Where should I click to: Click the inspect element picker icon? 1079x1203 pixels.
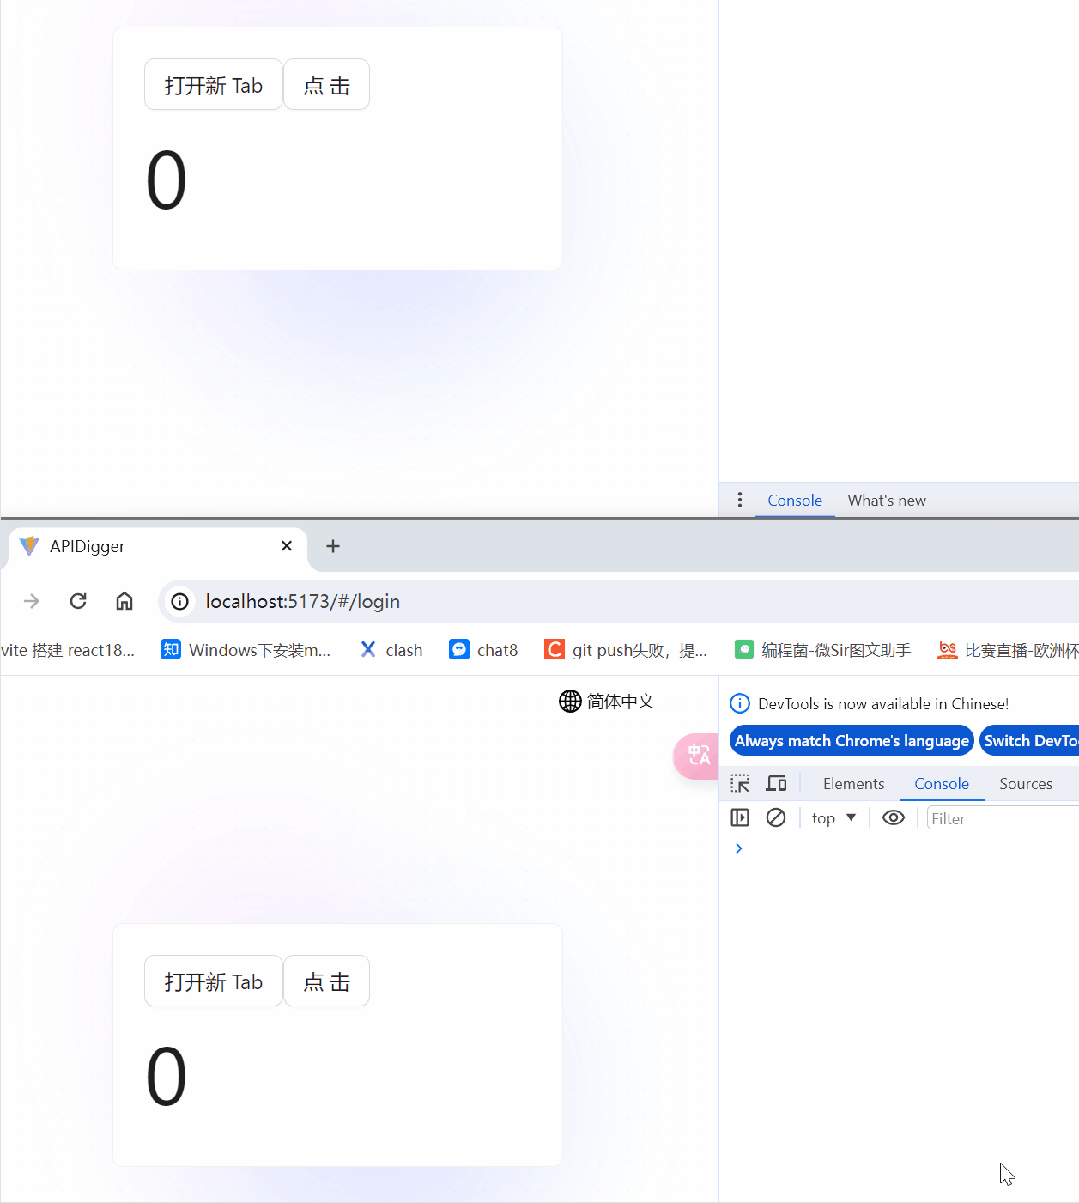click(740, 784)
